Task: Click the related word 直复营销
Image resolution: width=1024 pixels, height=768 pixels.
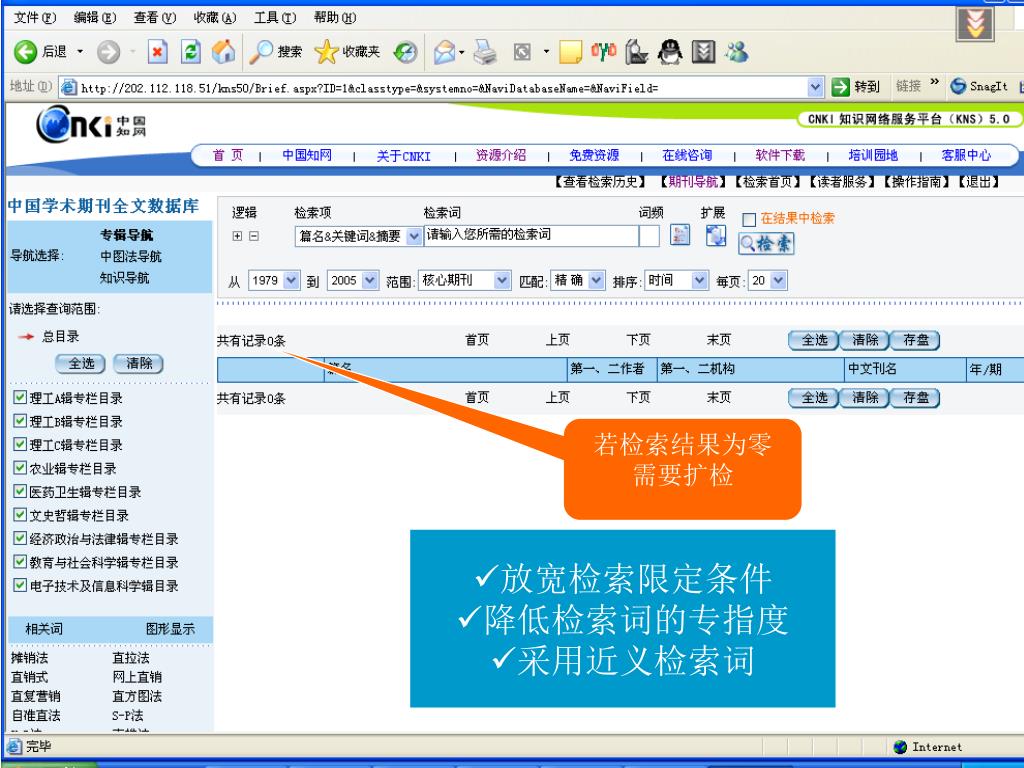Action: point(36,696)
